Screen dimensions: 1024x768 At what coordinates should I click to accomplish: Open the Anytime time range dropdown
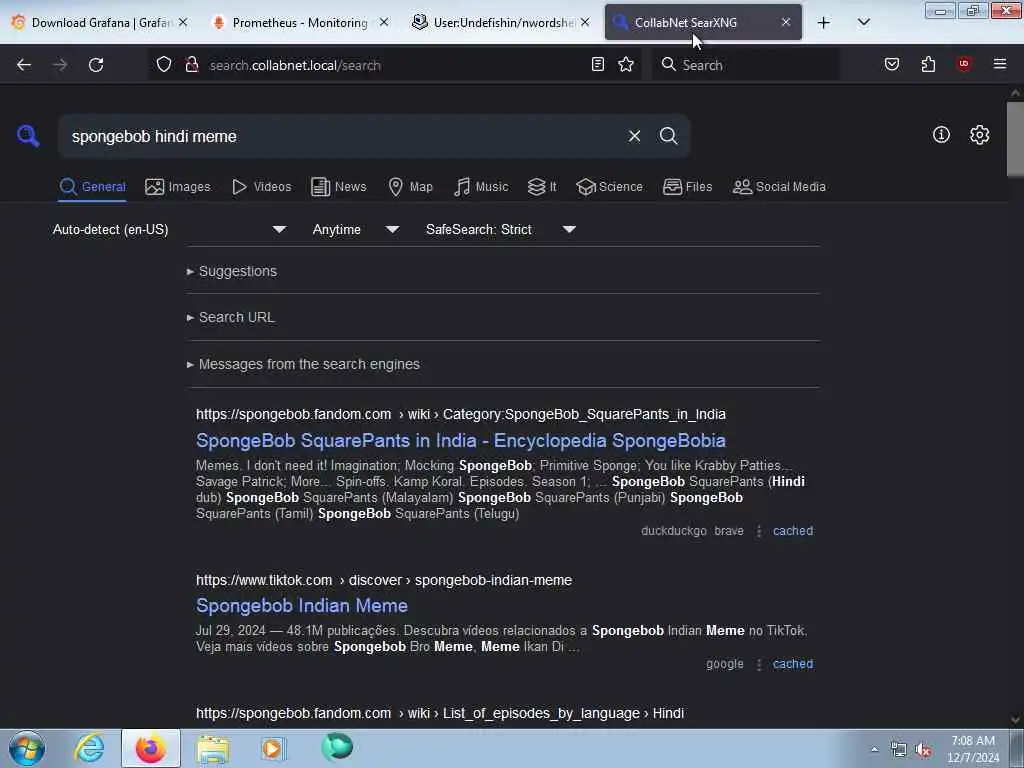(355, 229)
